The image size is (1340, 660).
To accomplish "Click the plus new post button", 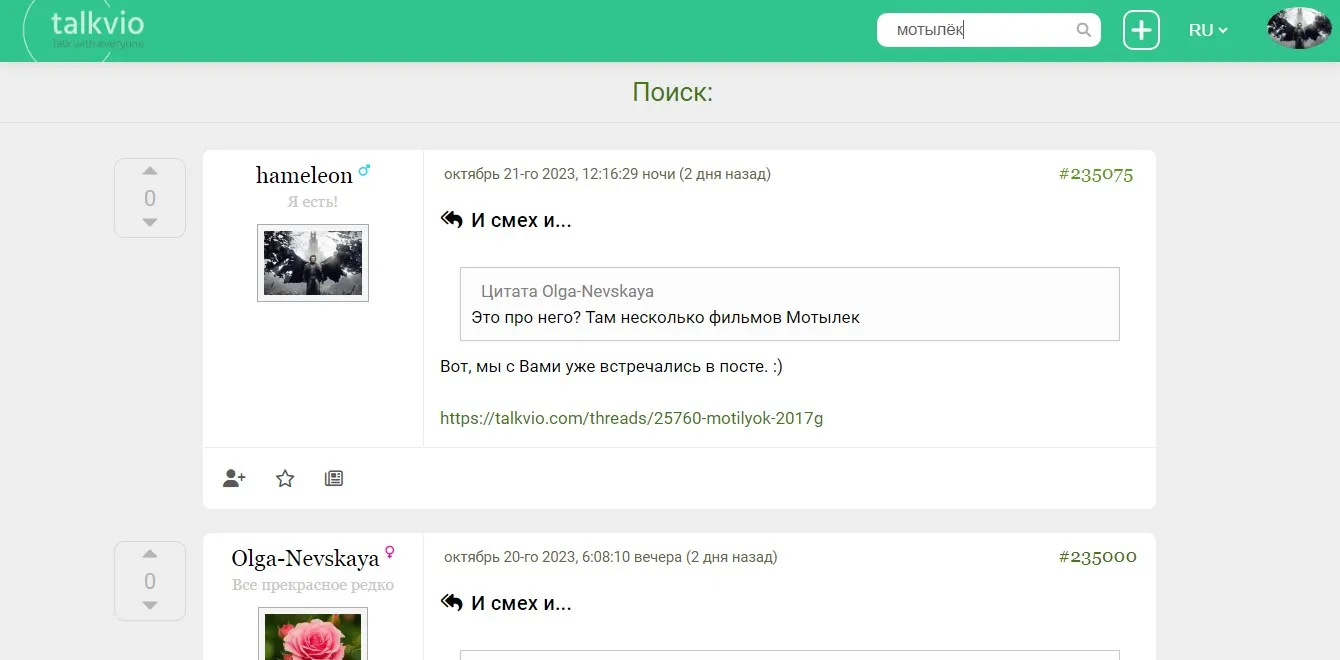I will (1141, 30).
